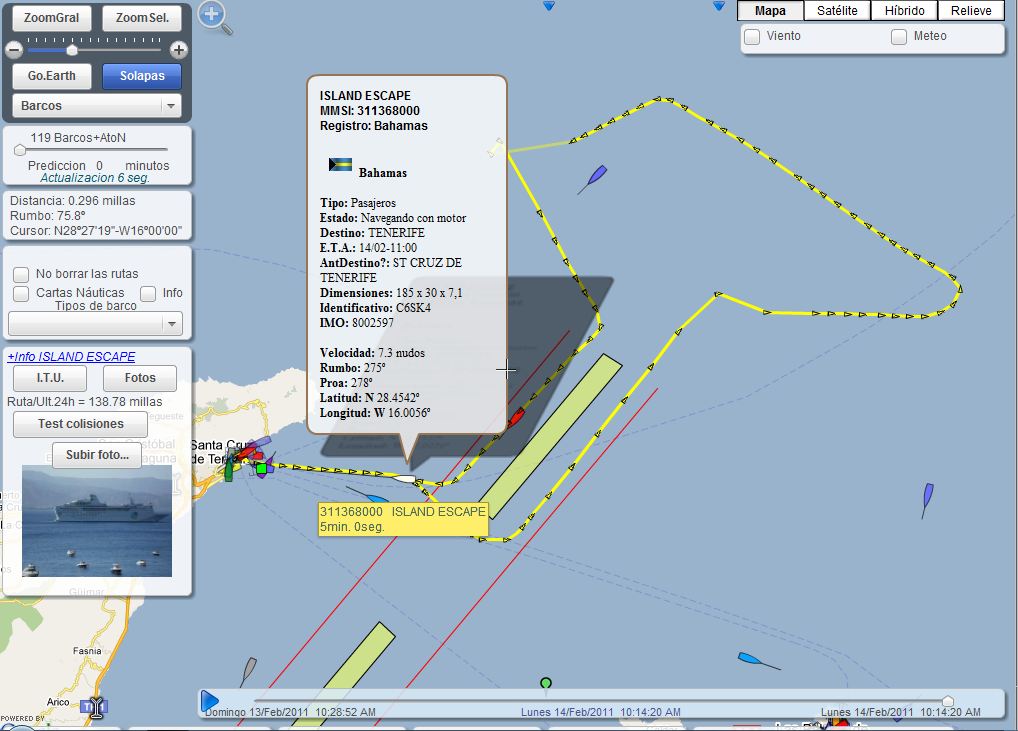Click the yellow ISLAND ESCAPE label
This screenshot has width=1018, height=731.
pyautogui.click(x=403, y=519)
